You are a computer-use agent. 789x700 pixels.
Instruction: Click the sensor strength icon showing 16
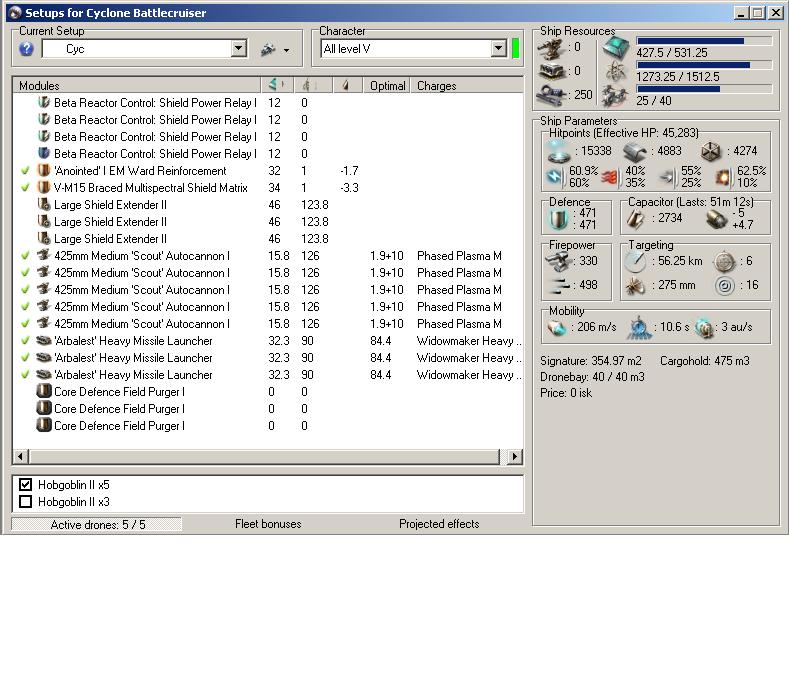725,285
